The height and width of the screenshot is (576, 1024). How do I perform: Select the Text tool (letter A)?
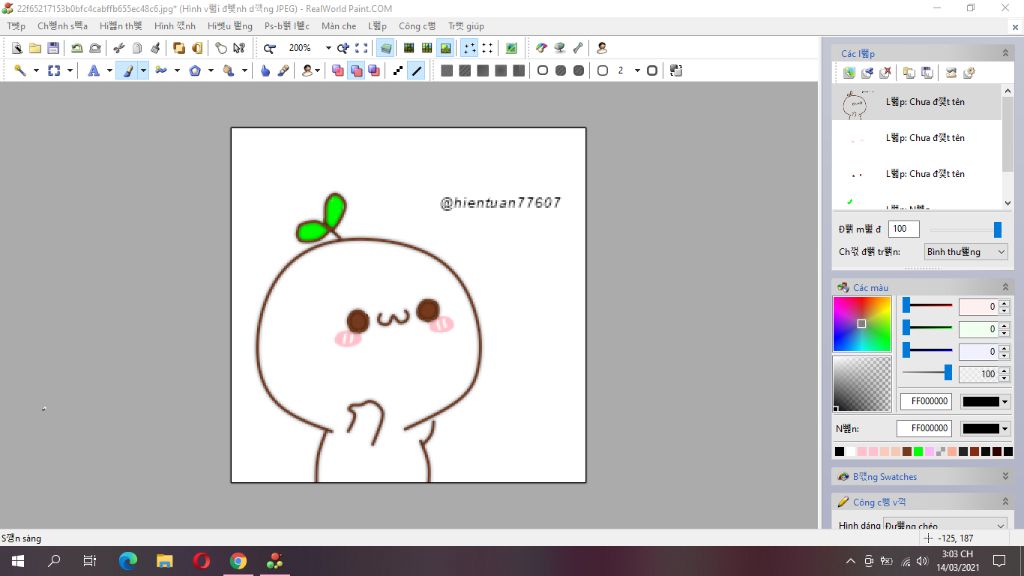[x=93, y=71]
